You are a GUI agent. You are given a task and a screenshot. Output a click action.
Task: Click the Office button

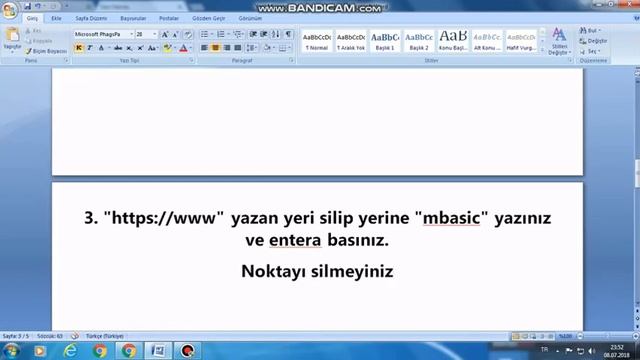(9, 9)
